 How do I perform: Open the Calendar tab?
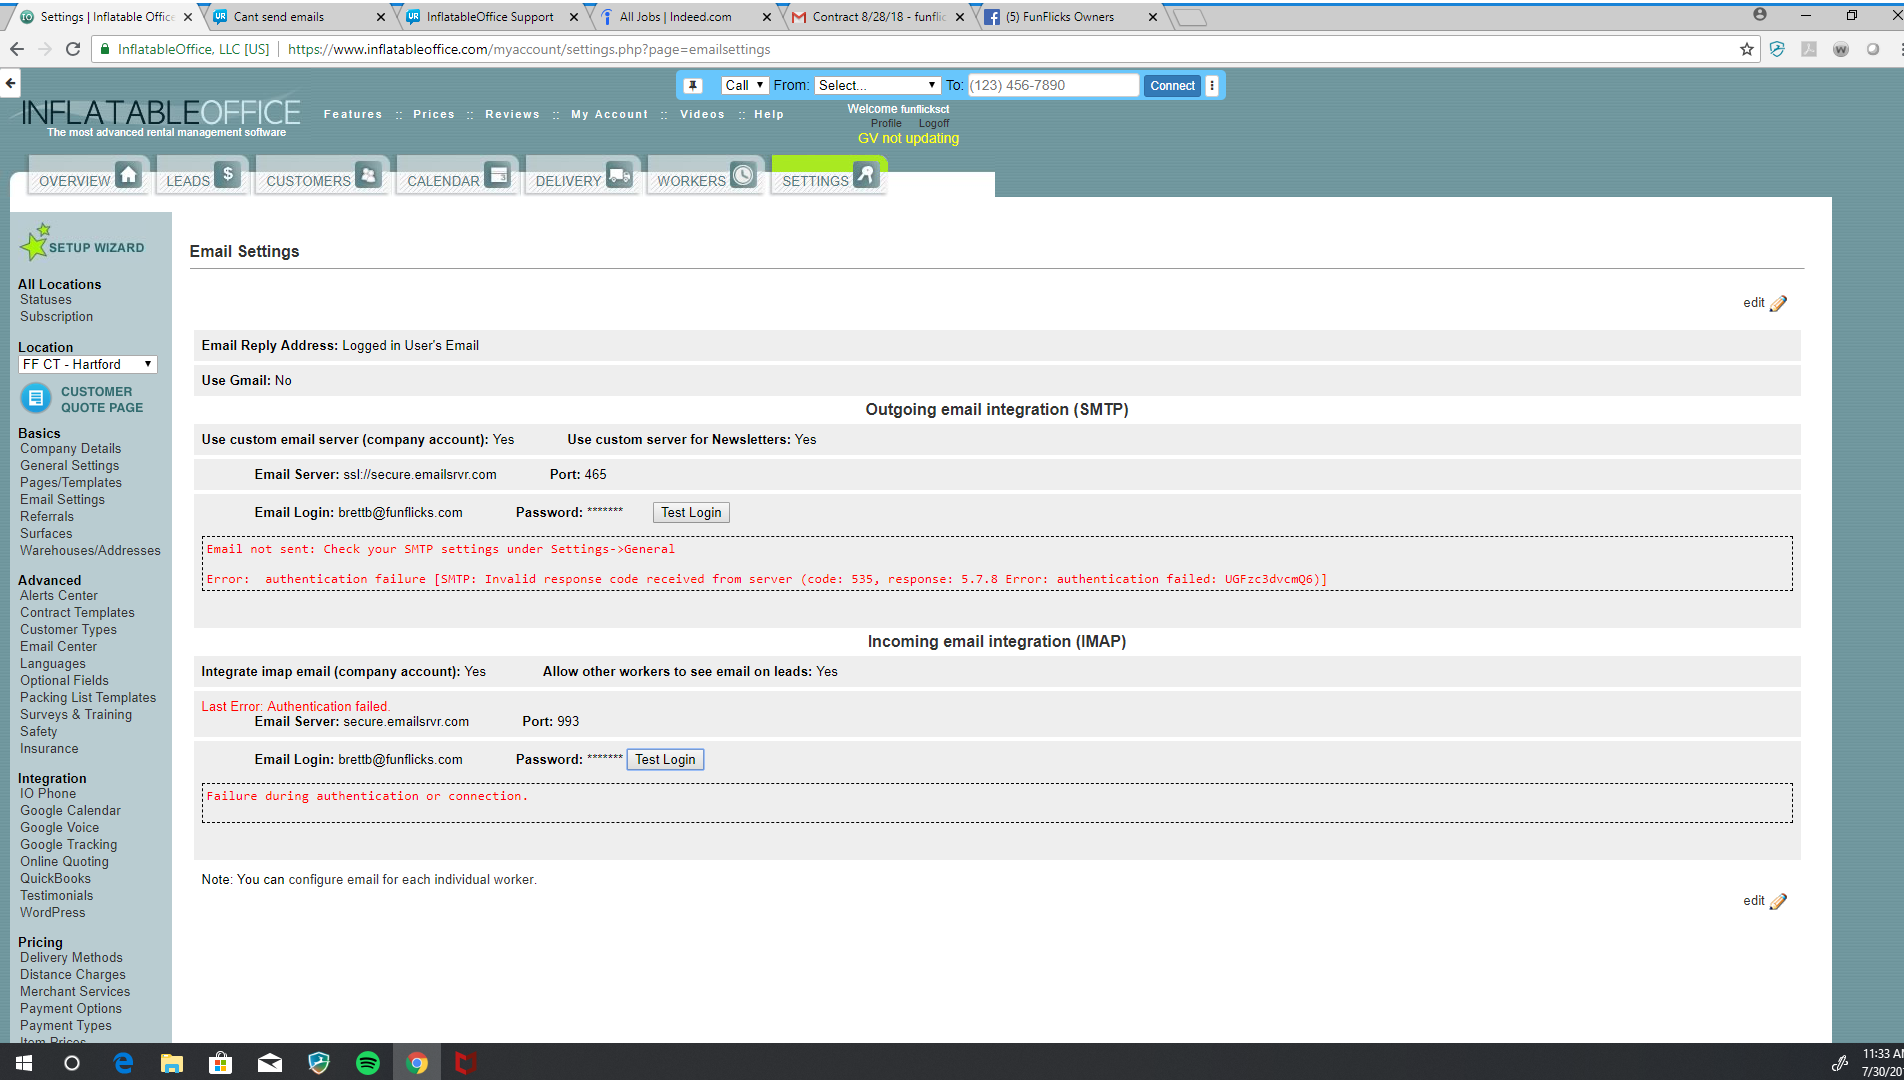(457, 179)
